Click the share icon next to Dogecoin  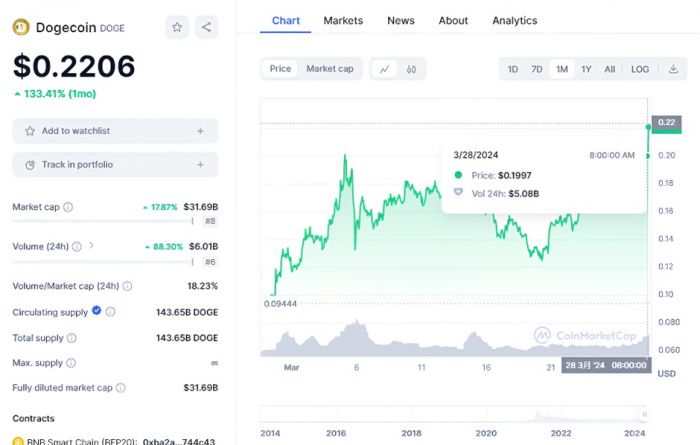coord(206,27)
